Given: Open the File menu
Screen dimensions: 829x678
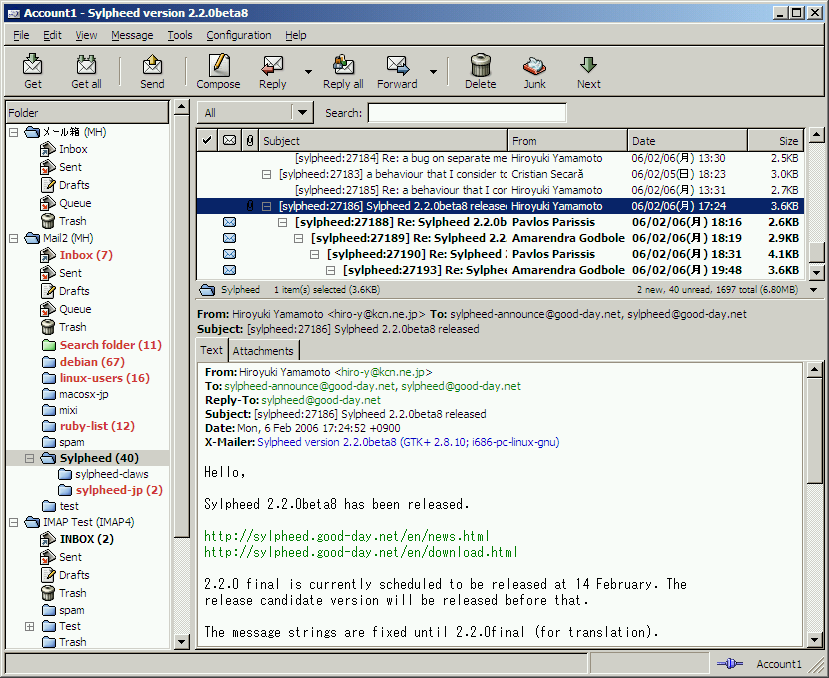Looking at the screenshot, I should 21,35.
